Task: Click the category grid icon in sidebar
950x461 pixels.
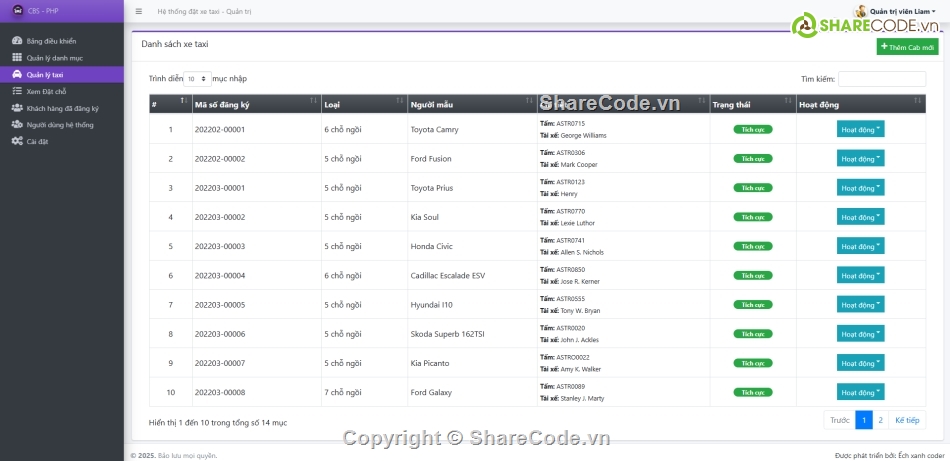Action: (x=17, y=58)
